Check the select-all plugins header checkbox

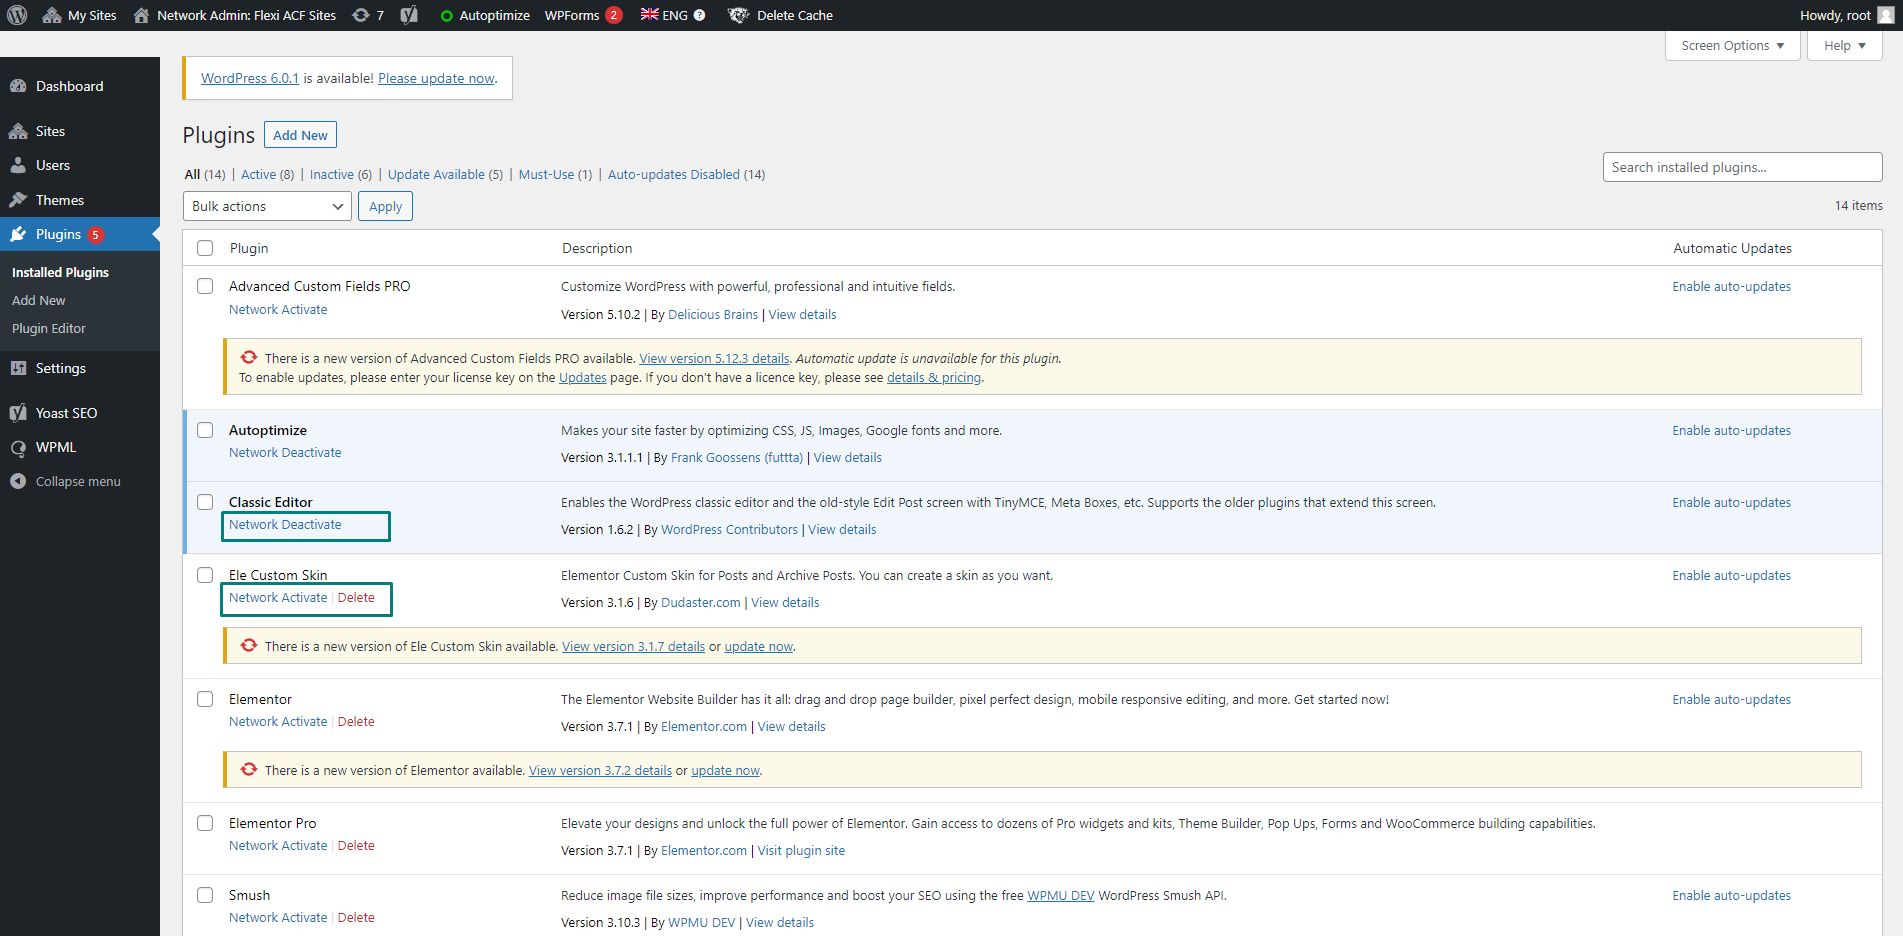[x=205, y=248]
